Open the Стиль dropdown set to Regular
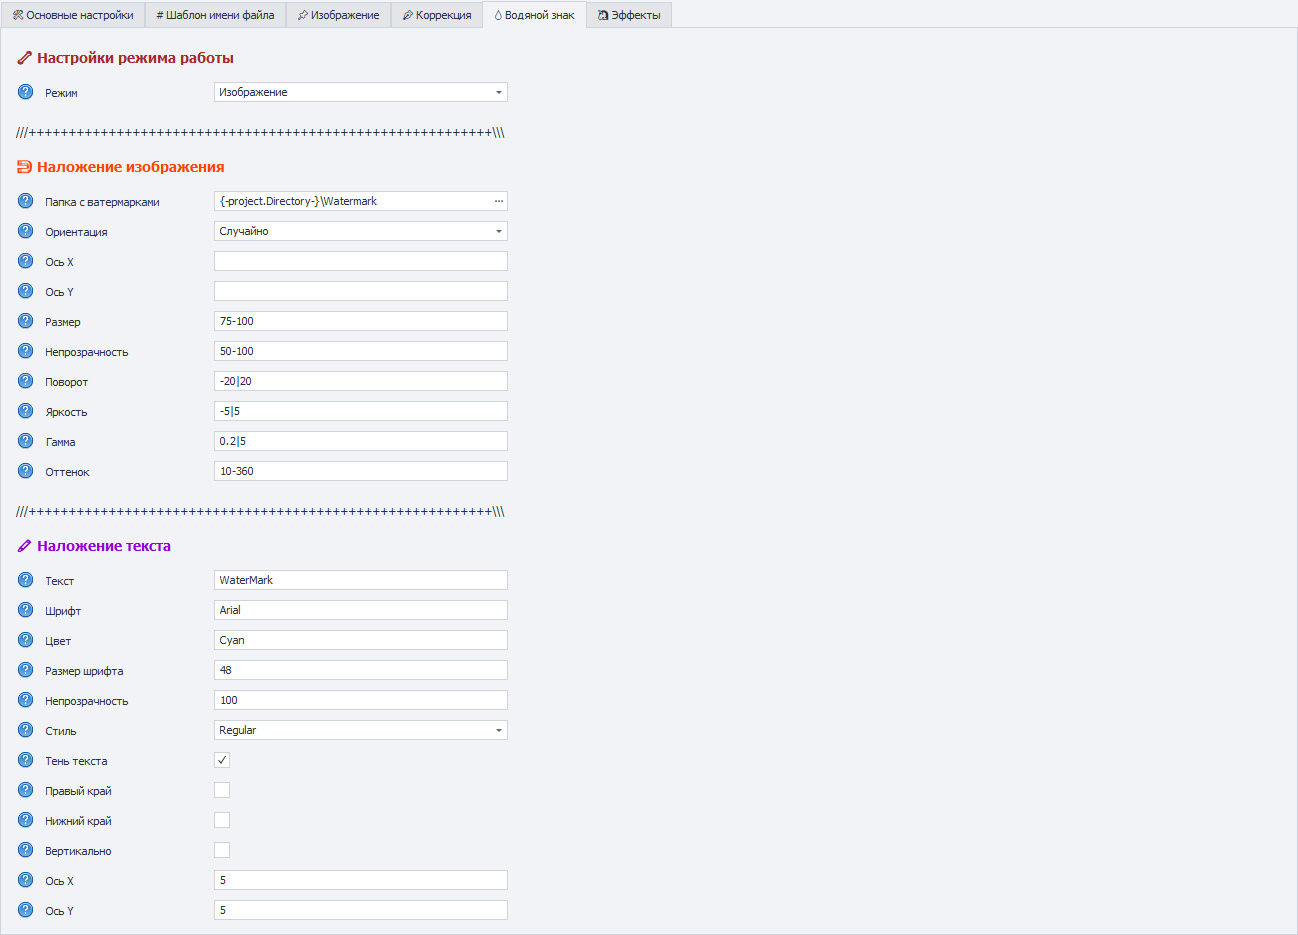This screenshot has width=1298, height=935. pos(361,730)
